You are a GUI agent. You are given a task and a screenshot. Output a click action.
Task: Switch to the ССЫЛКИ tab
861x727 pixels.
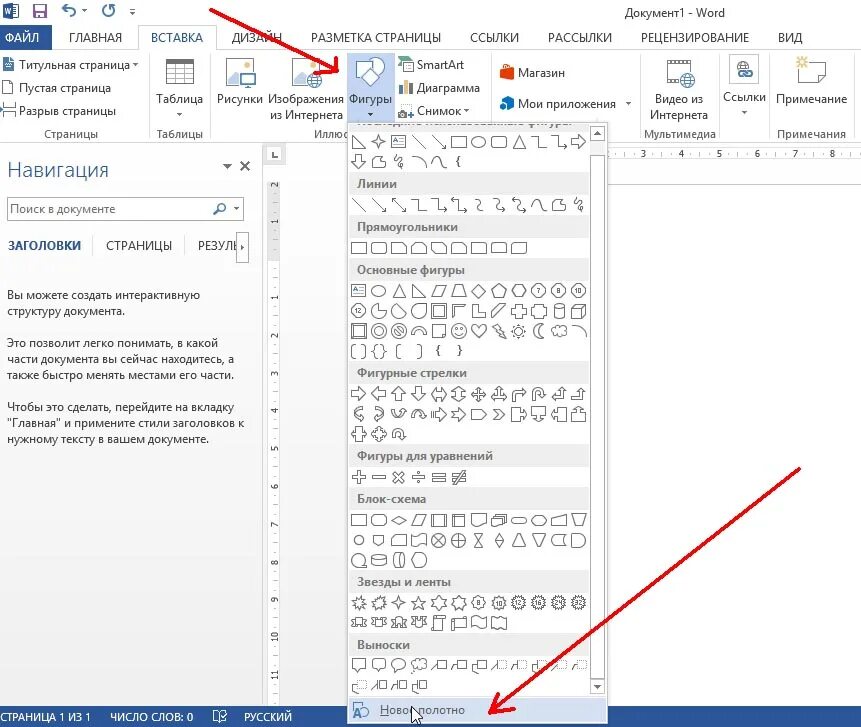pyautogui.click(x=494, y=38)
